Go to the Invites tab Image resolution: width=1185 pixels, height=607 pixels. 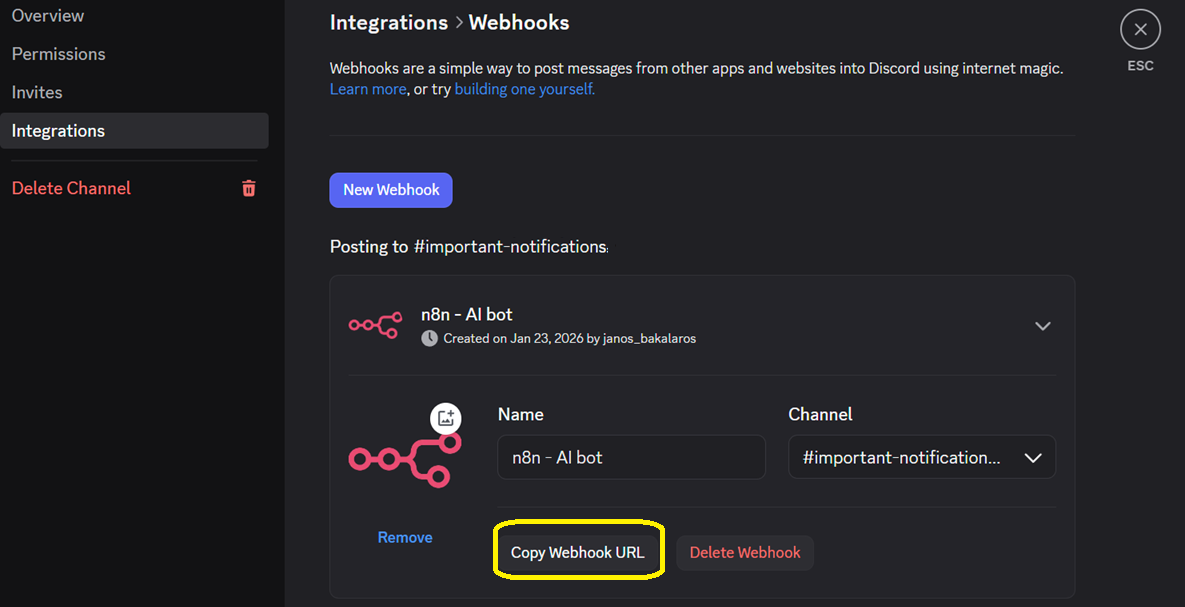(37, 92)
